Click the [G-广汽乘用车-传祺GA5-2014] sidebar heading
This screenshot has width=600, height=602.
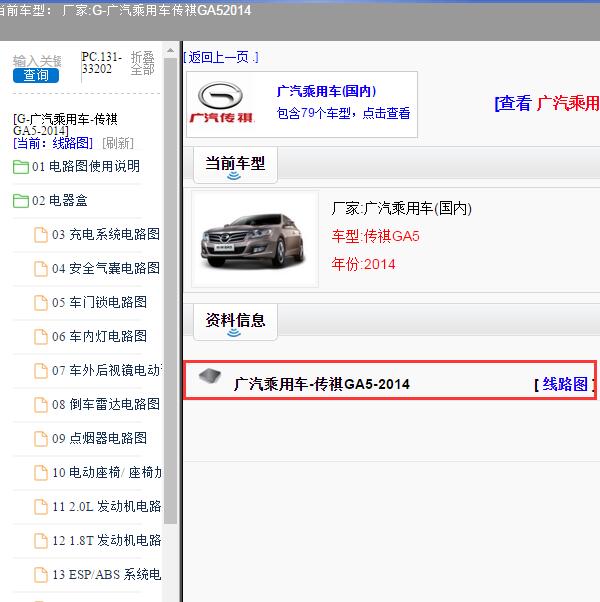(x=65, y=125)
